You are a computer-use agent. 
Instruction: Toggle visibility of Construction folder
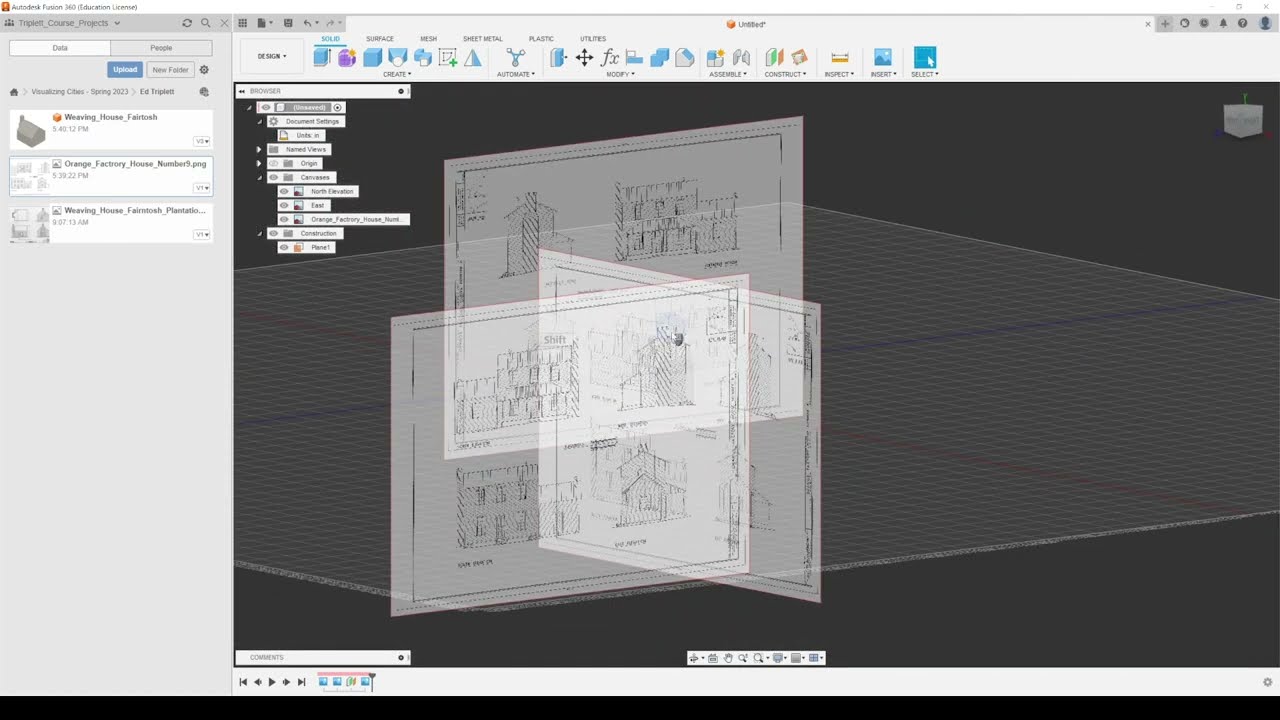[x=274, y=233]
